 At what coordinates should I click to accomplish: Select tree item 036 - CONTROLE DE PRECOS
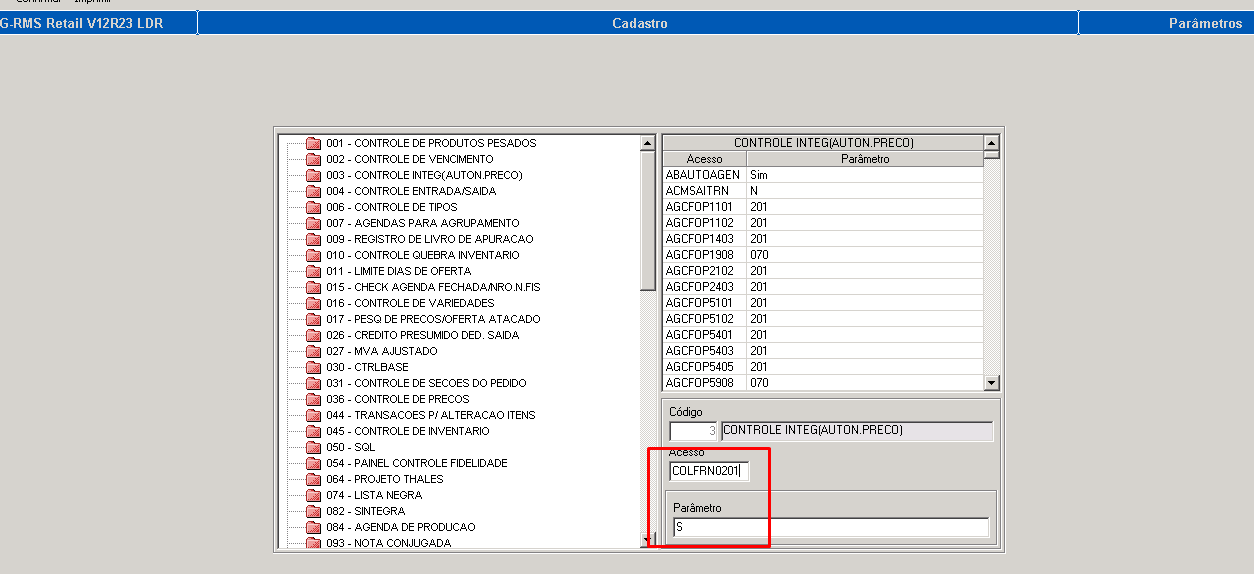coord(398,399)
